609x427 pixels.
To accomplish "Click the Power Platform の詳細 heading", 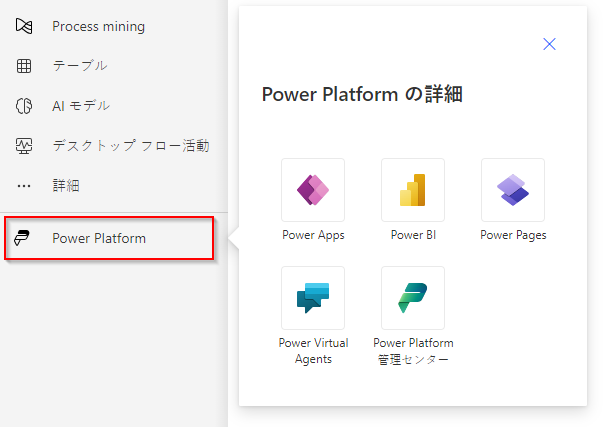I will coord(362,94).
